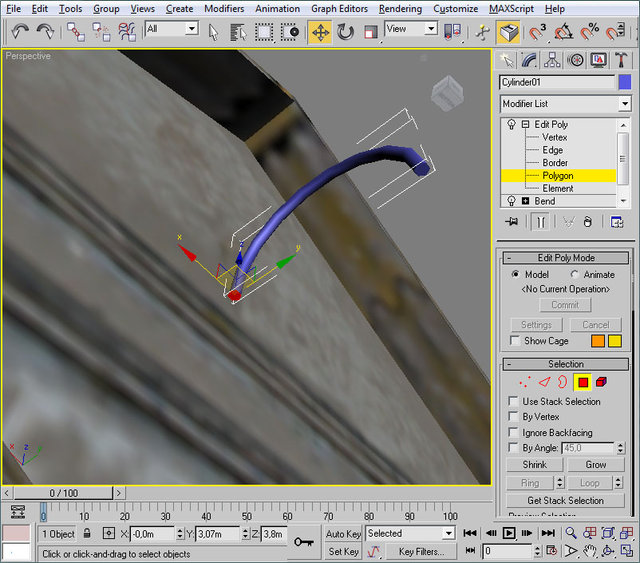
Task: Expand the Bend modifier in stack
Action: (525, 201)
